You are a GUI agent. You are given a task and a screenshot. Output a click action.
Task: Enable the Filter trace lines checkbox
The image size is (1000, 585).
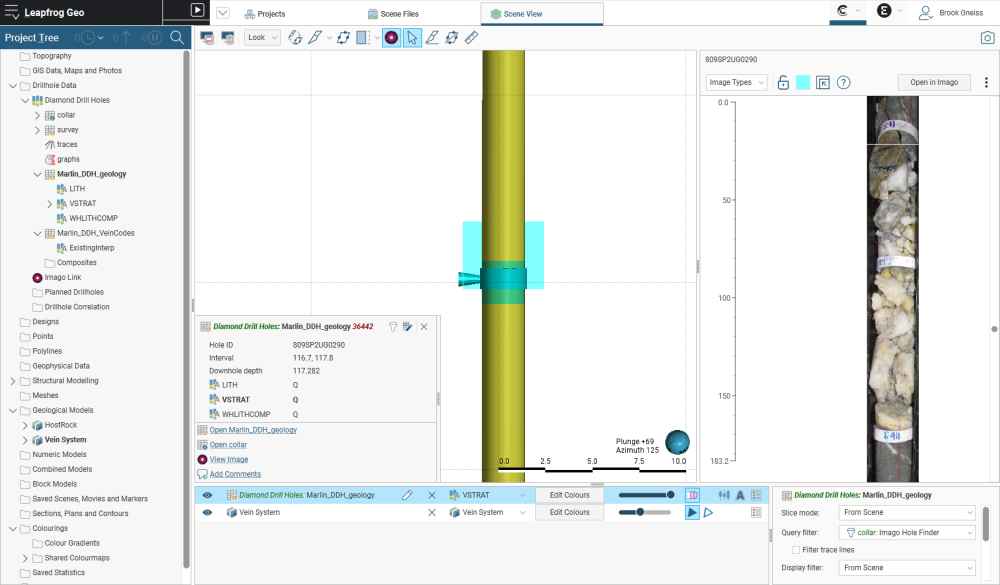point(796,550)
